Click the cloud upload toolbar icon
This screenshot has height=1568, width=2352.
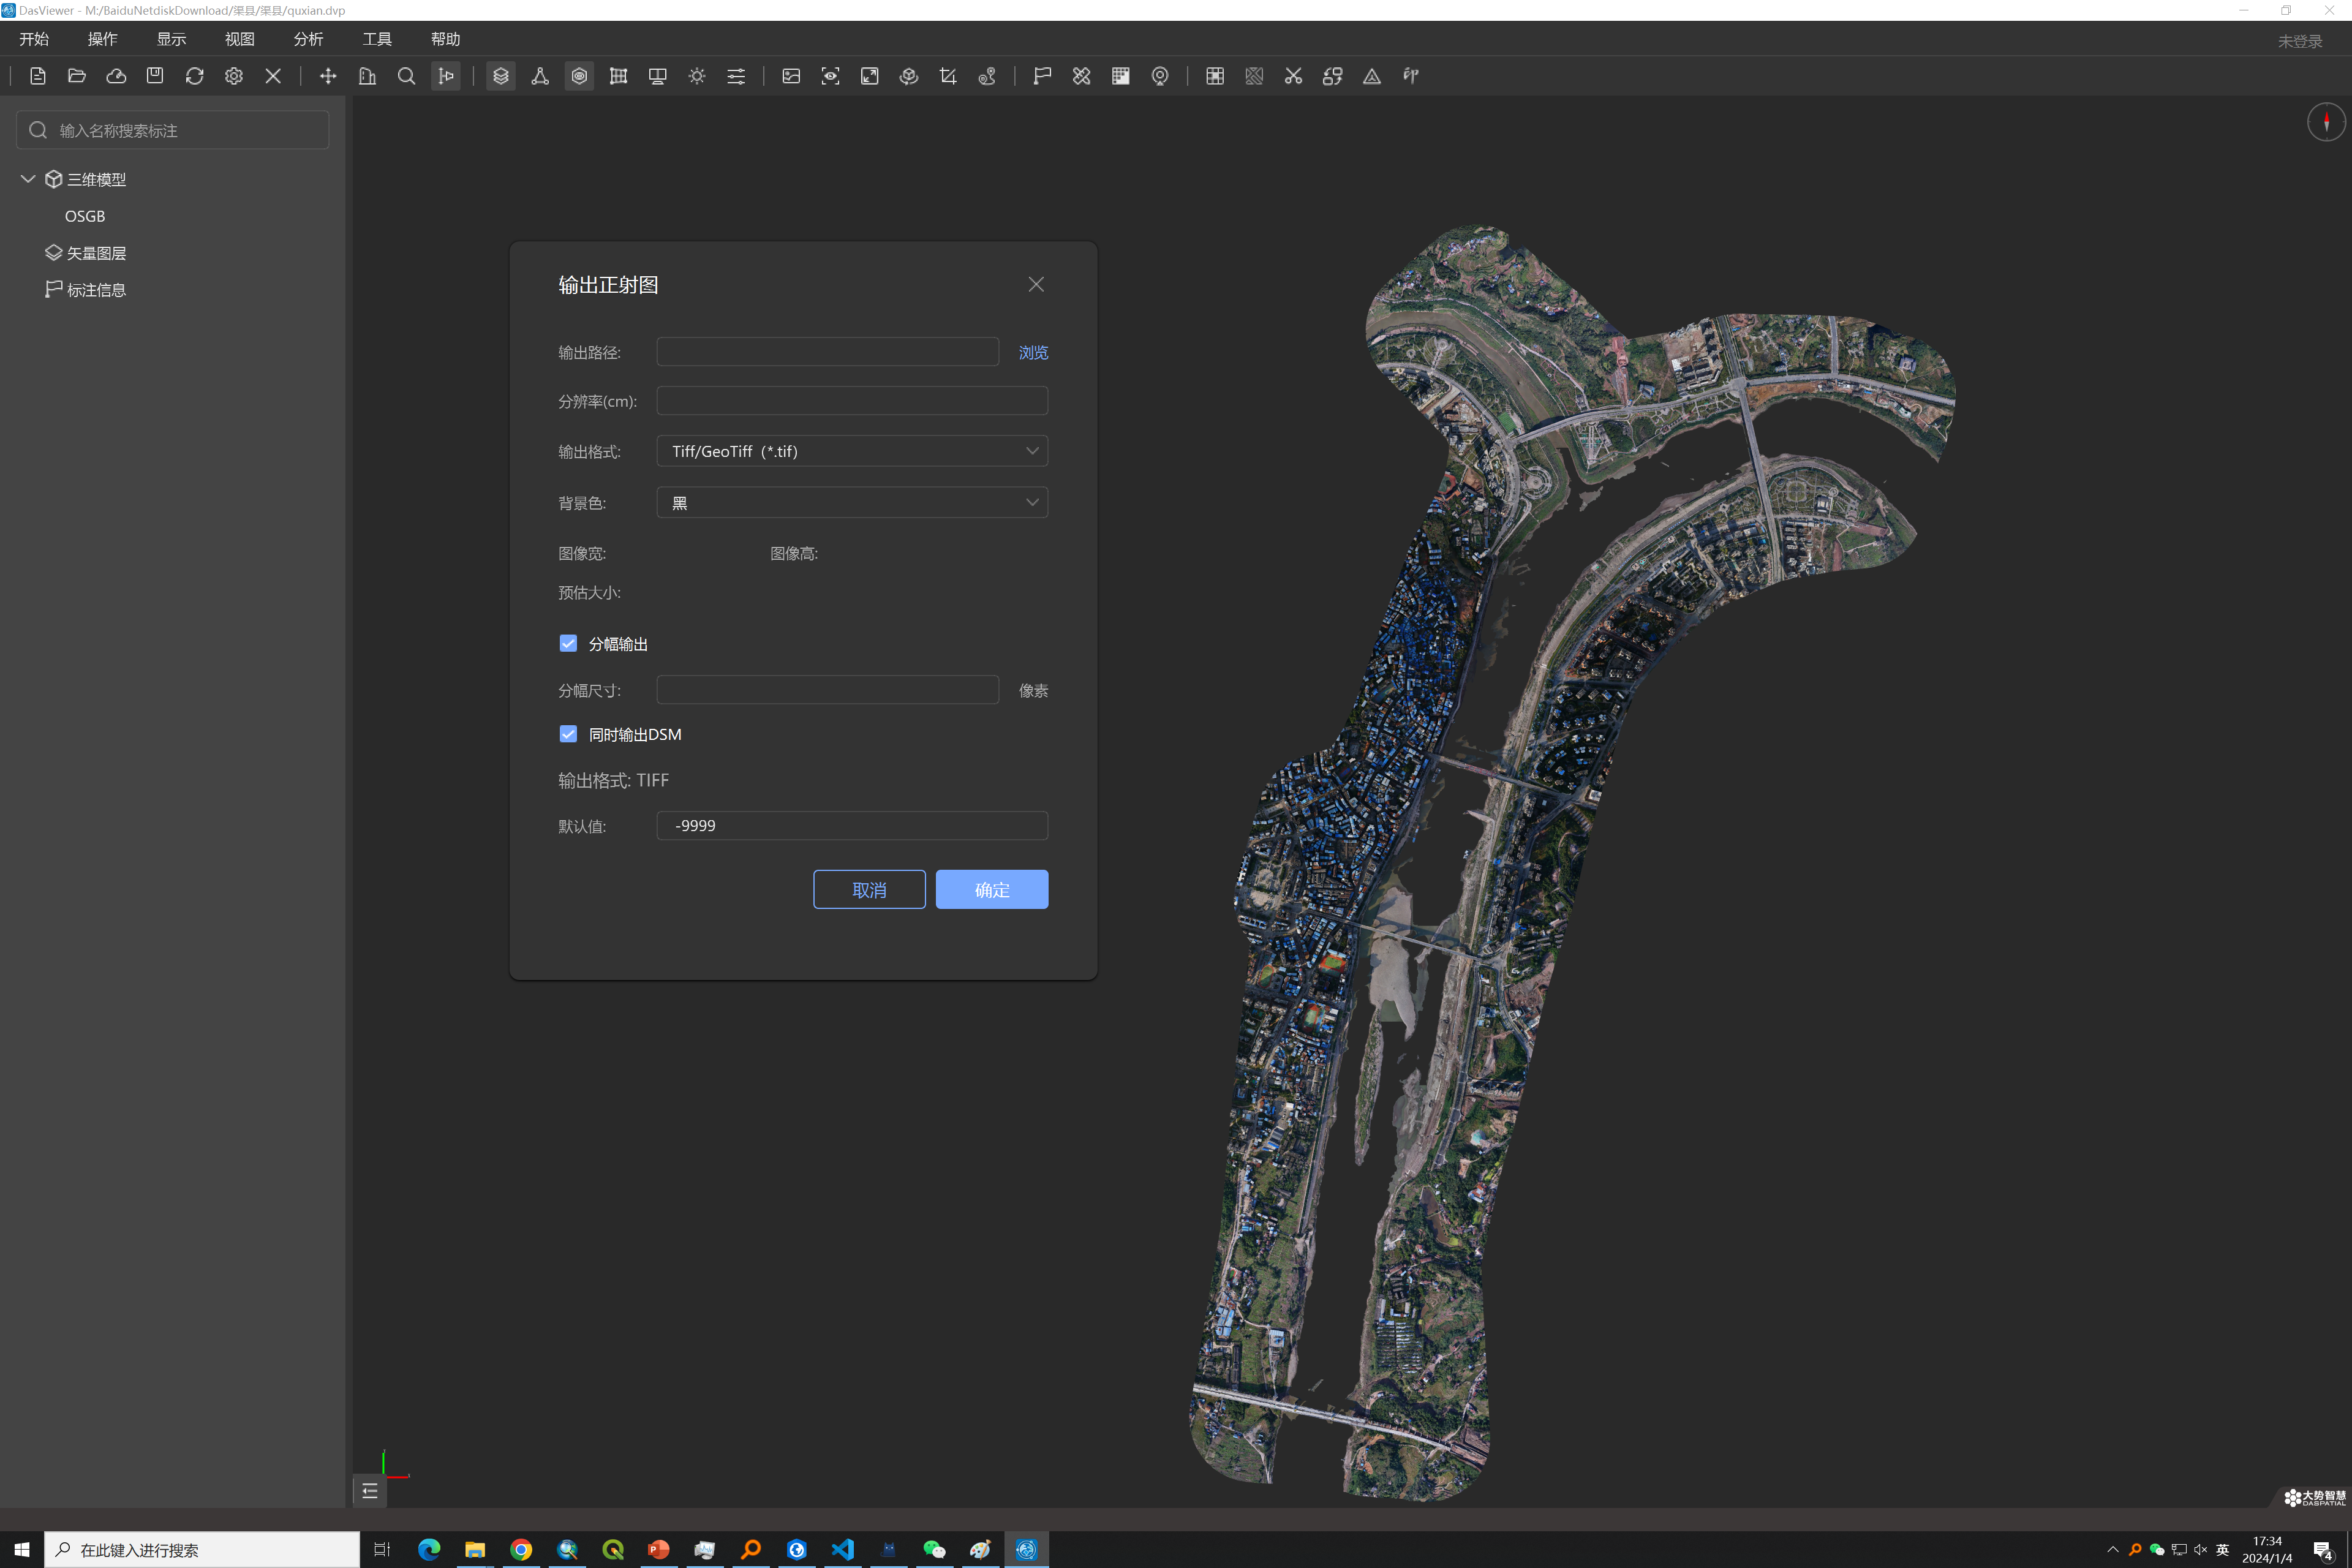pos(116,76)
